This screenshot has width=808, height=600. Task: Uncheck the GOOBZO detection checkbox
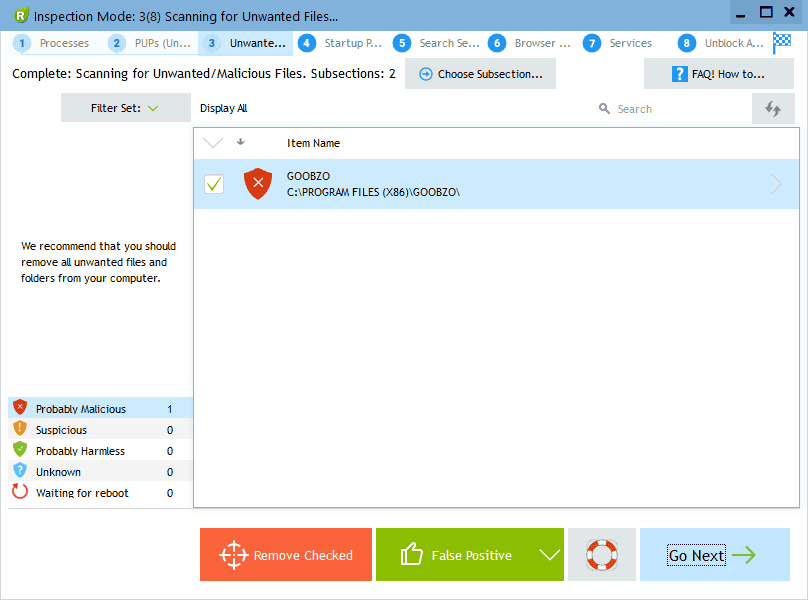pyautogui.click(x=214, y=184)
